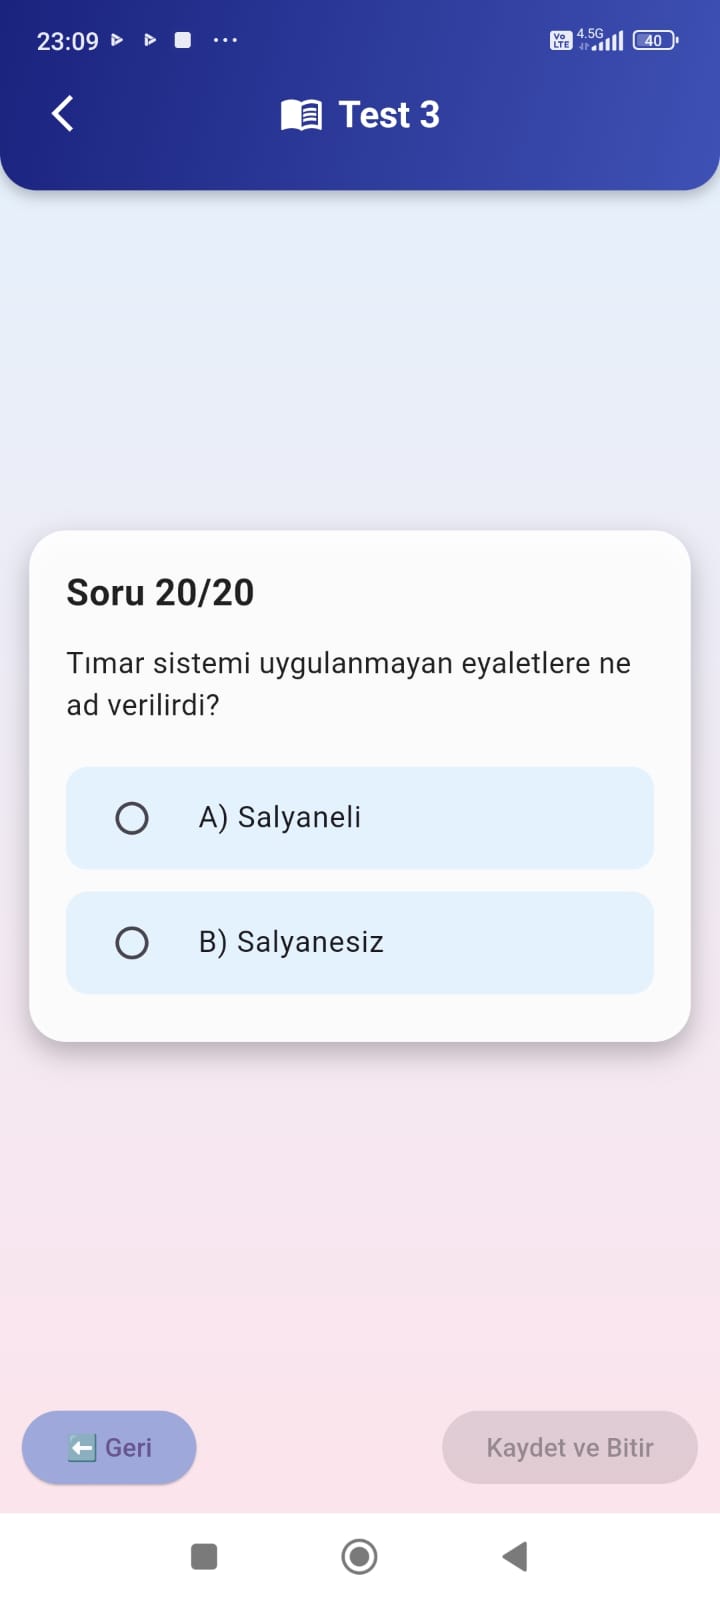Open recent apps with square nav icon

coord(204,1556)
